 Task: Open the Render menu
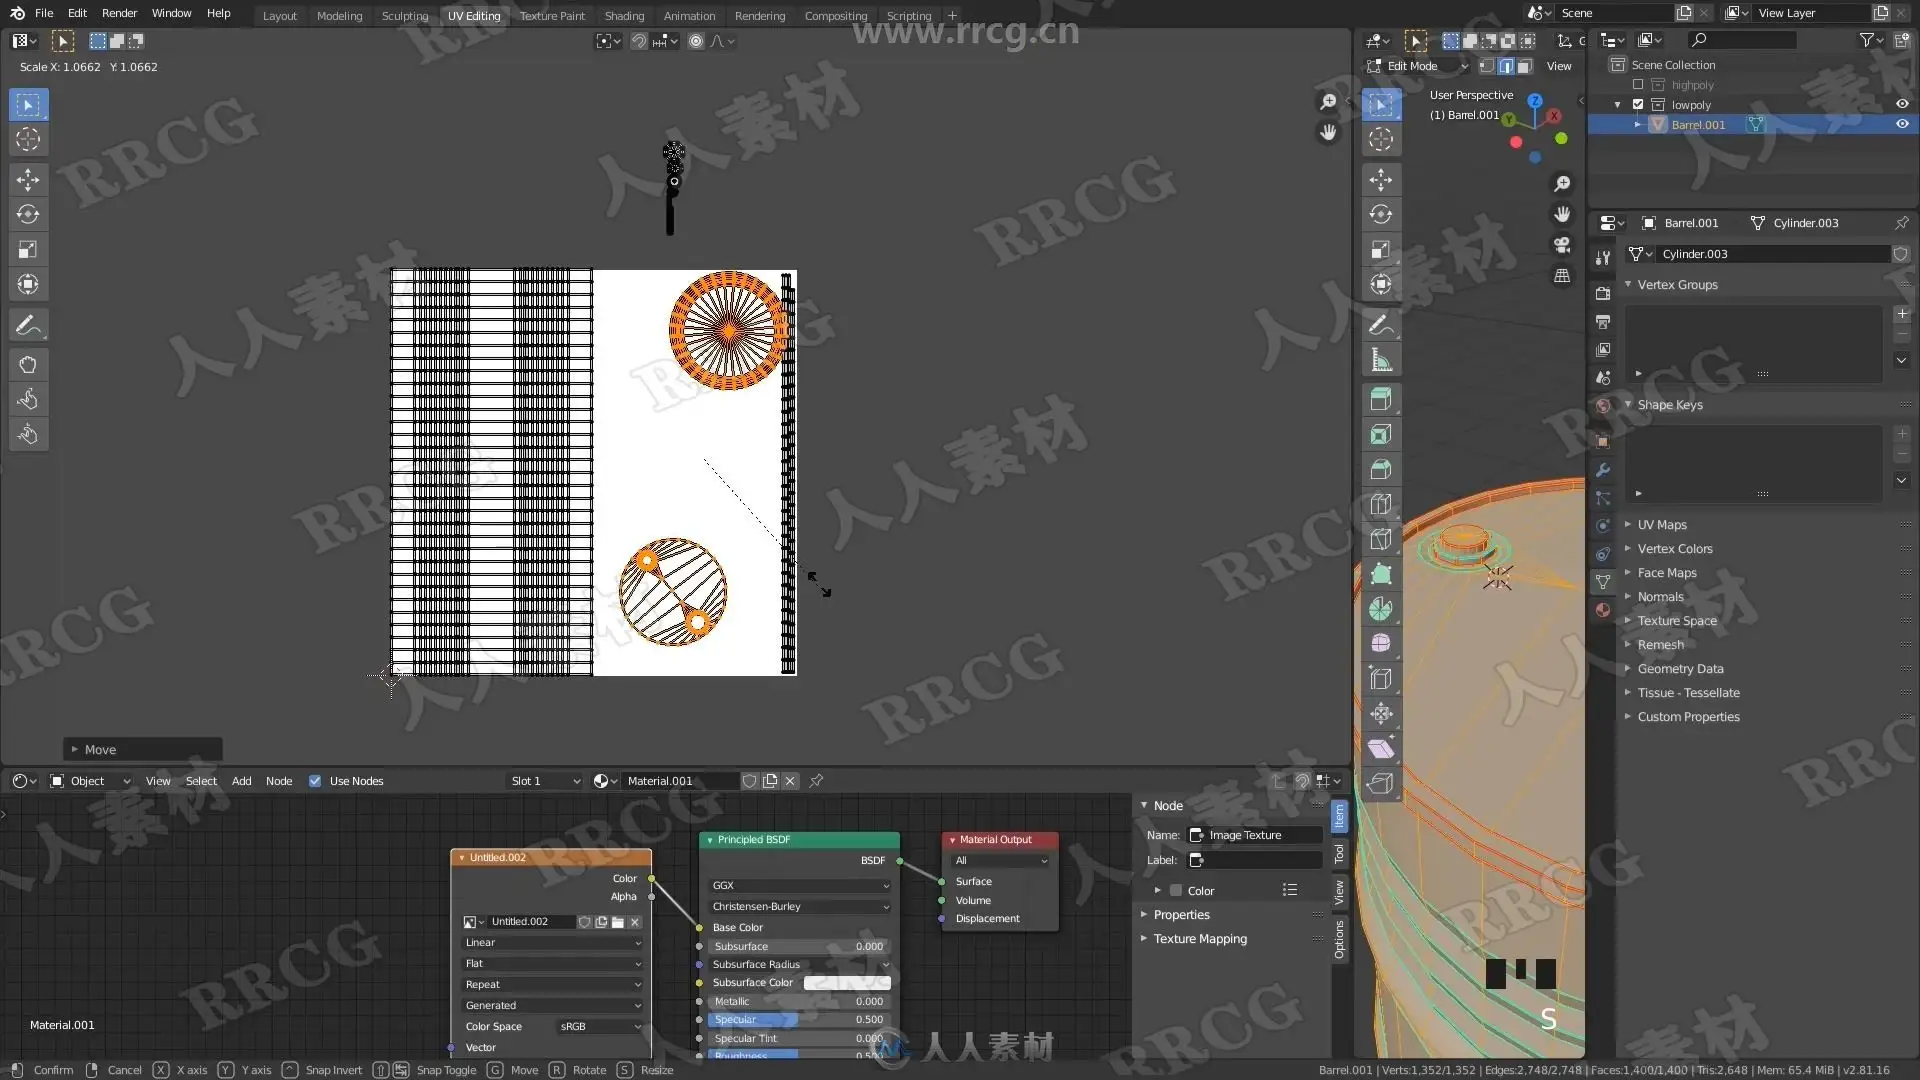pyautogui.click(x=119, y=13)
